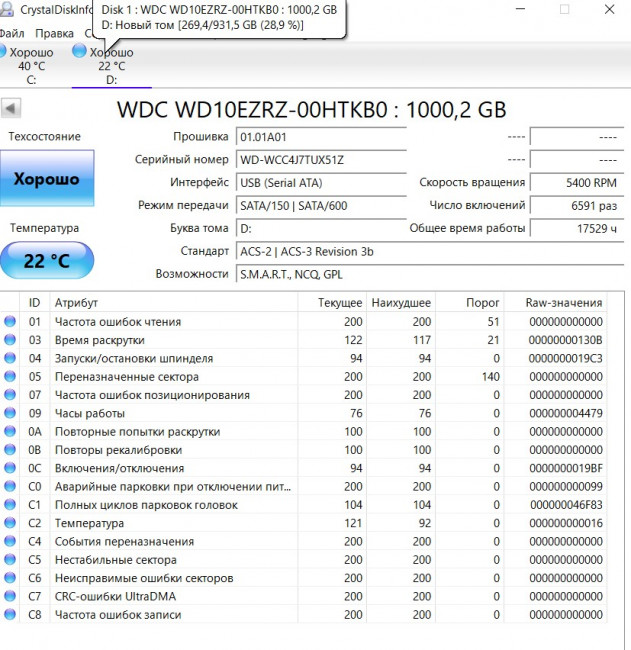The height and width of the screenshot is (650, 631).
Task: Click status icon for attribute 05 reallocated sectors
Action: [10, 376]
